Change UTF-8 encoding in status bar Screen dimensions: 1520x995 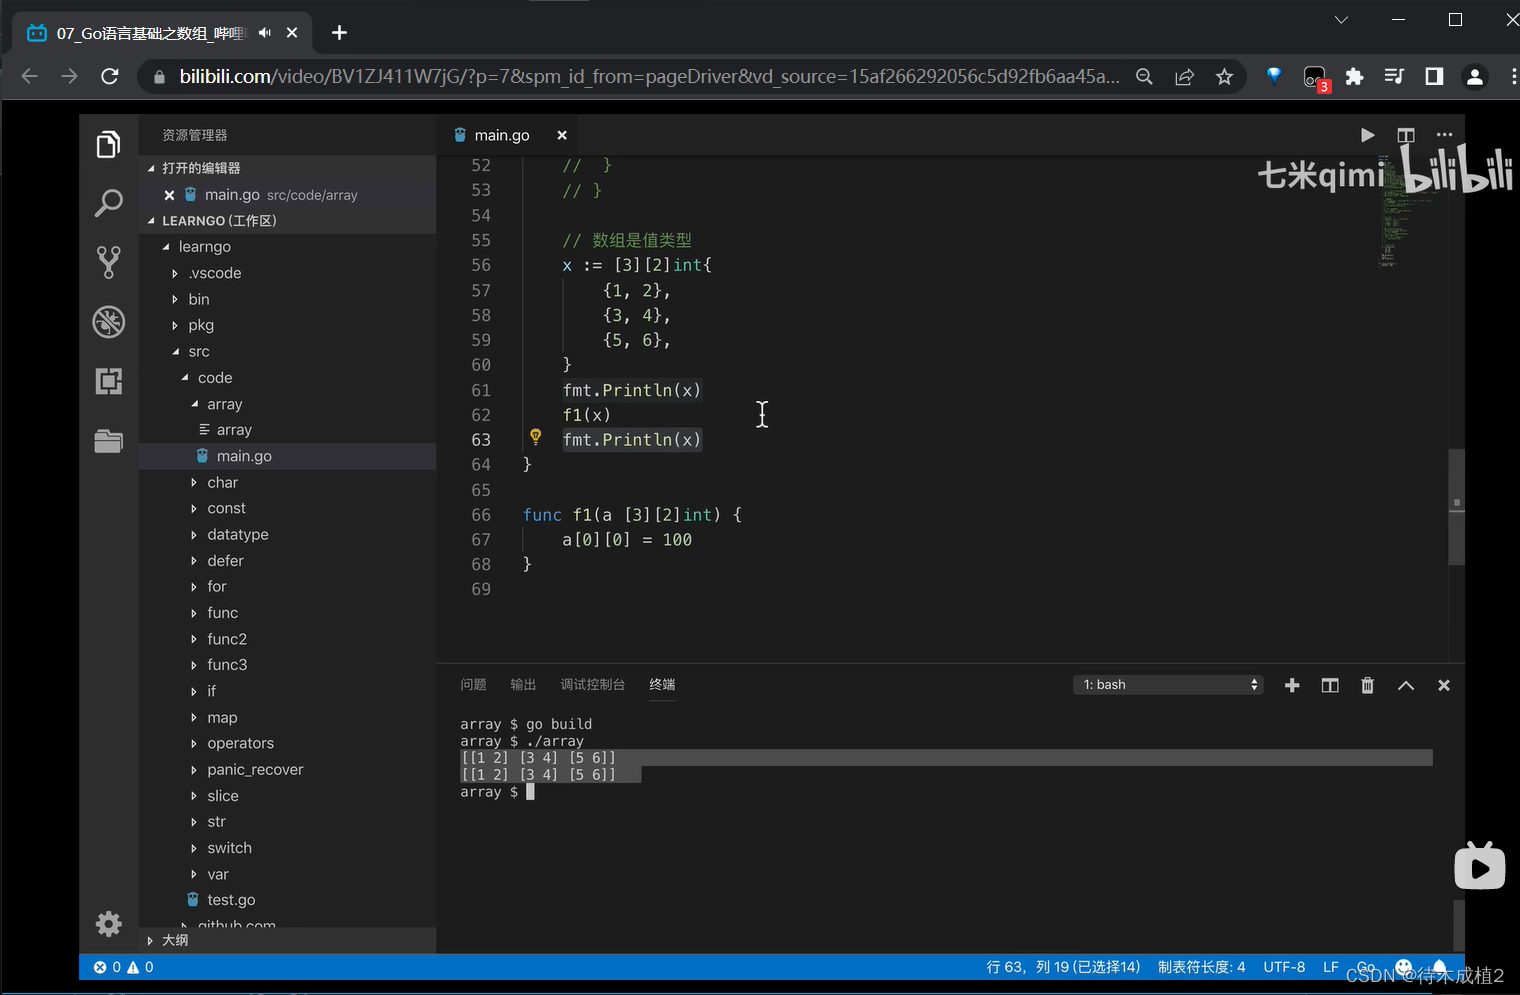(x=1284, y=967)
